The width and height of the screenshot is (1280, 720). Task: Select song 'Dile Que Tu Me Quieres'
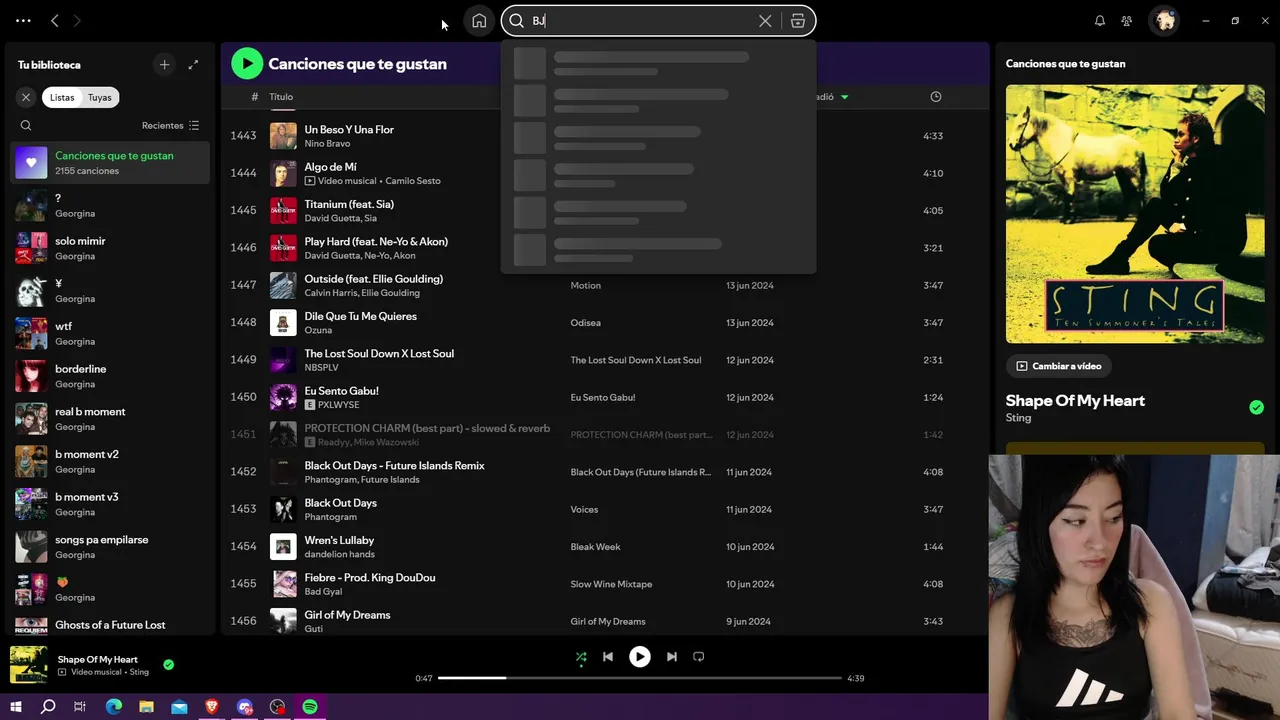click(x=361, y=316)
